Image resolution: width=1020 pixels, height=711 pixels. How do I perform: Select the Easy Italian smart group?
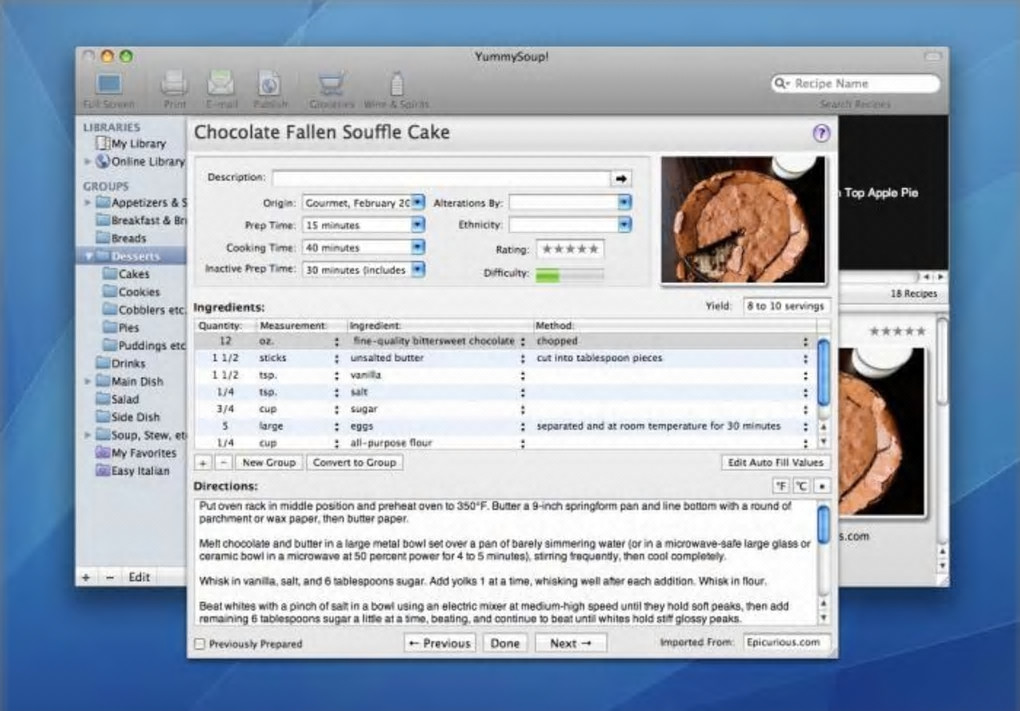point(133,471)
